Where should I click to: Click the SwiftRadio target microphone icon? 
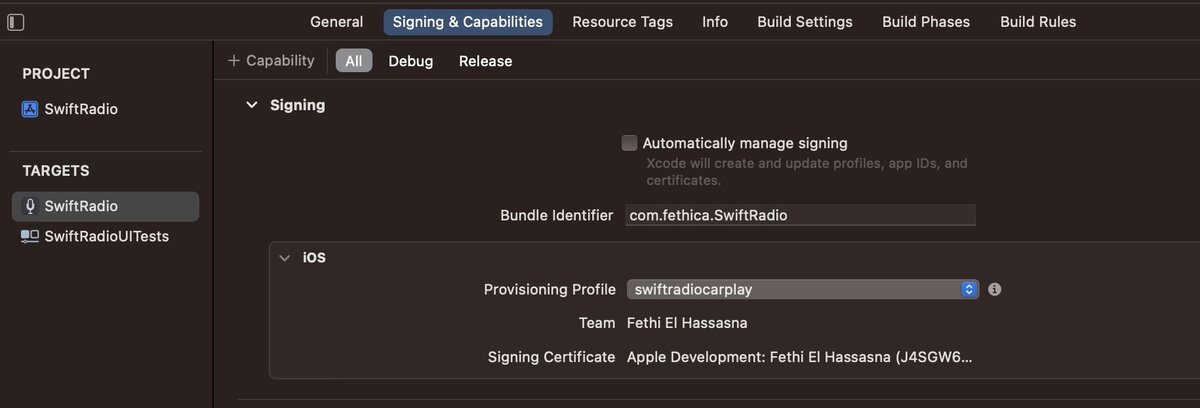(31, 206)
